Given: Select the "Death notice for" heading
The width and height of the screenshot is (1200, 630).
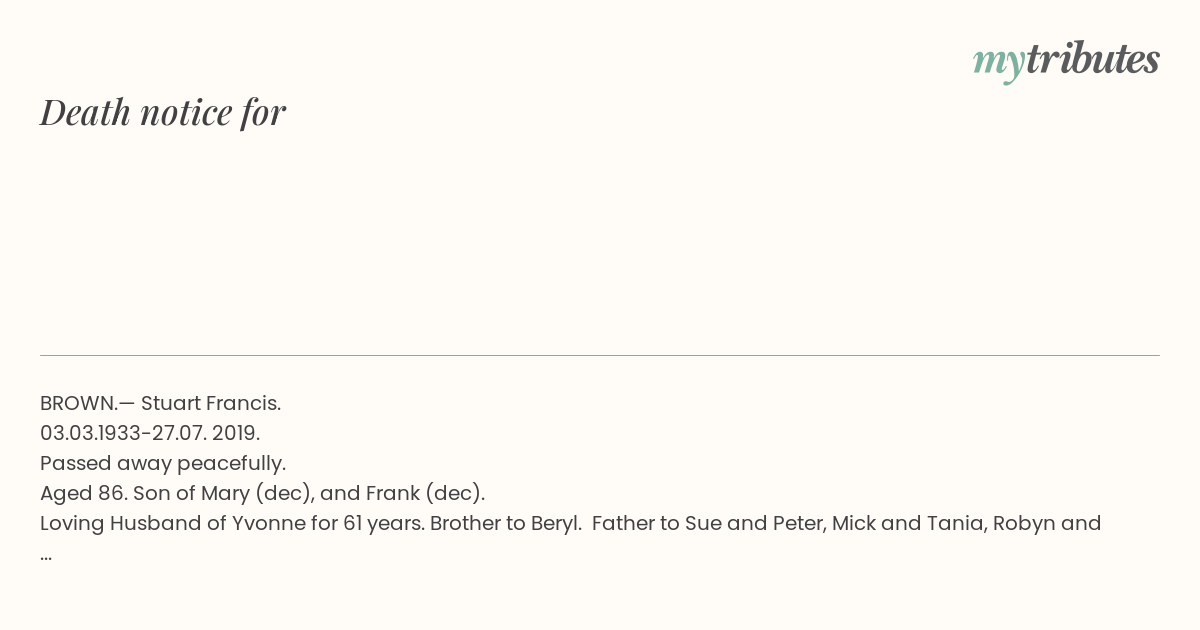Looking at the screenshot, I should [x=163, y=112].
